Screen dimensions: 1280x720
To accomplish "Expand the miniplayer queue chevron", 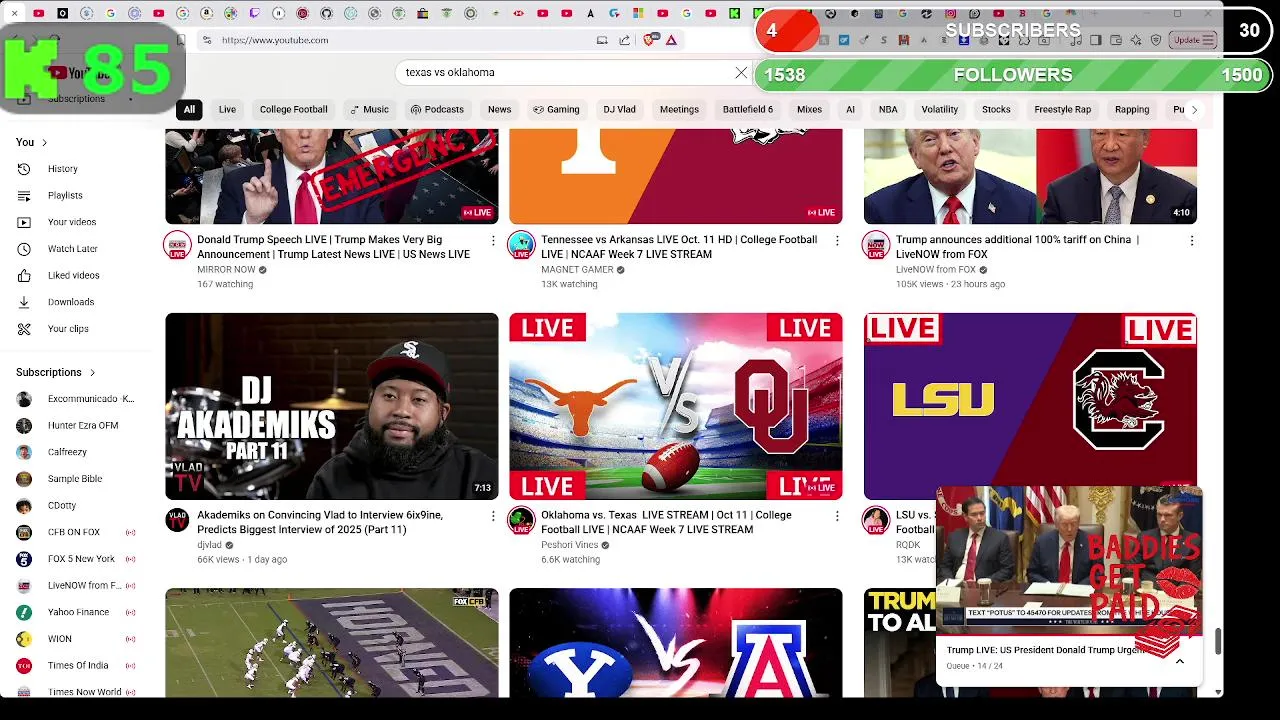I will [x=1180, y=661].
